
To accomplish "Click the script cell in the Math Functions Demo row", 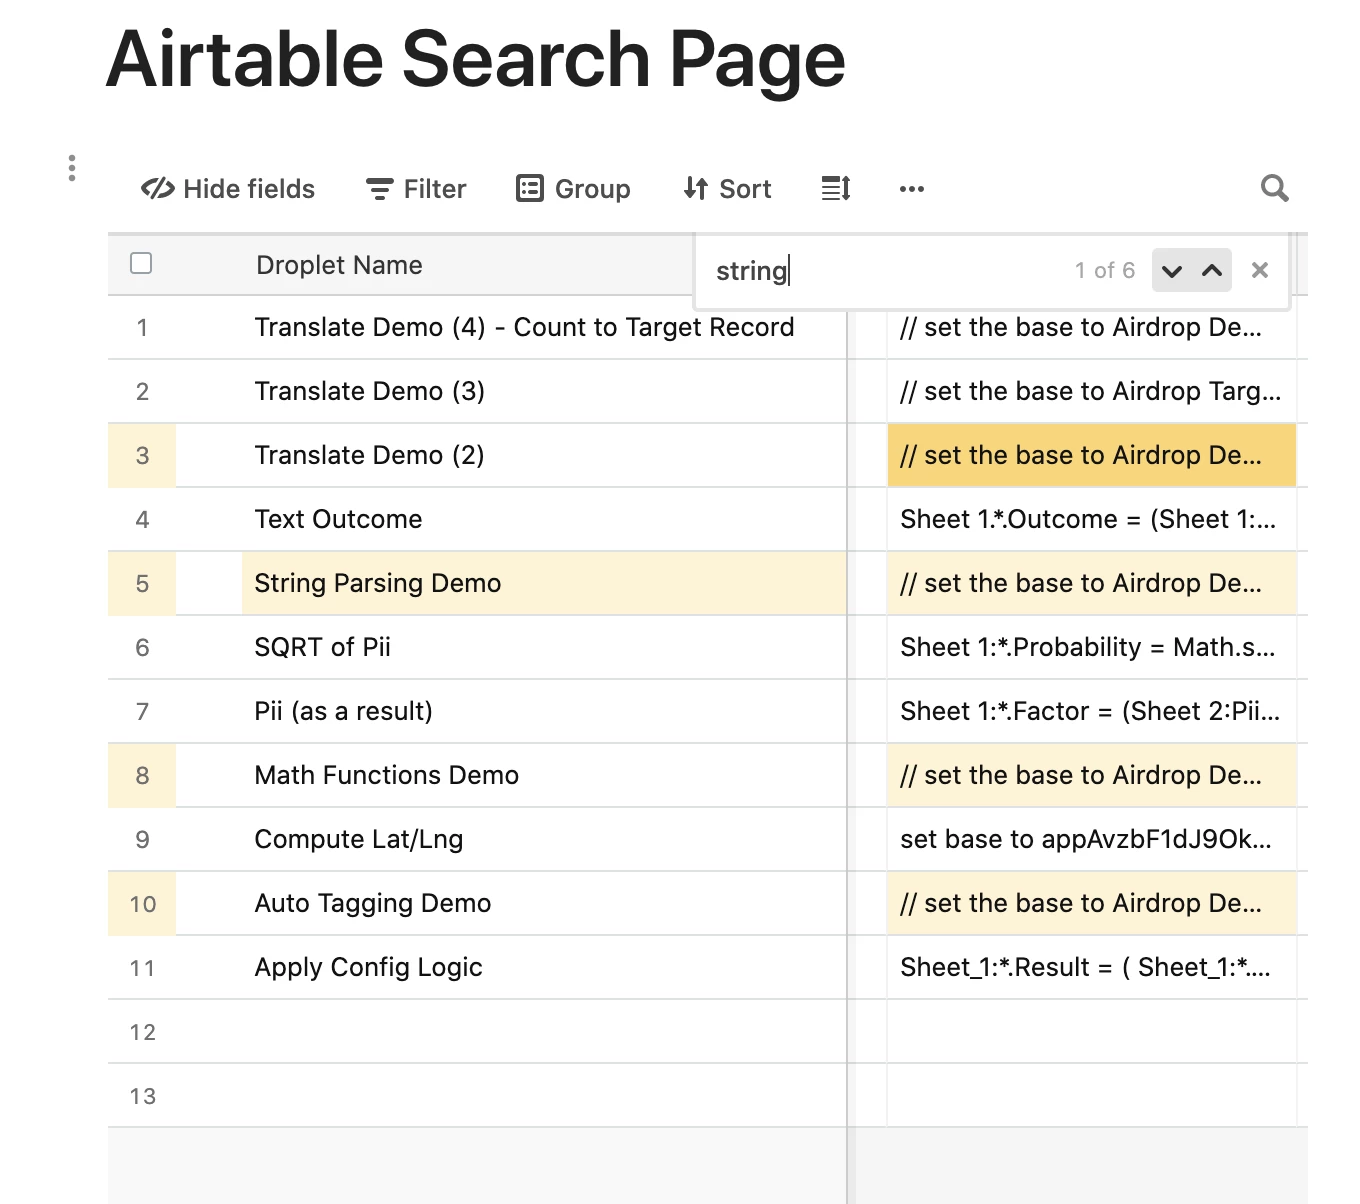I will [x=1092, y=775].
